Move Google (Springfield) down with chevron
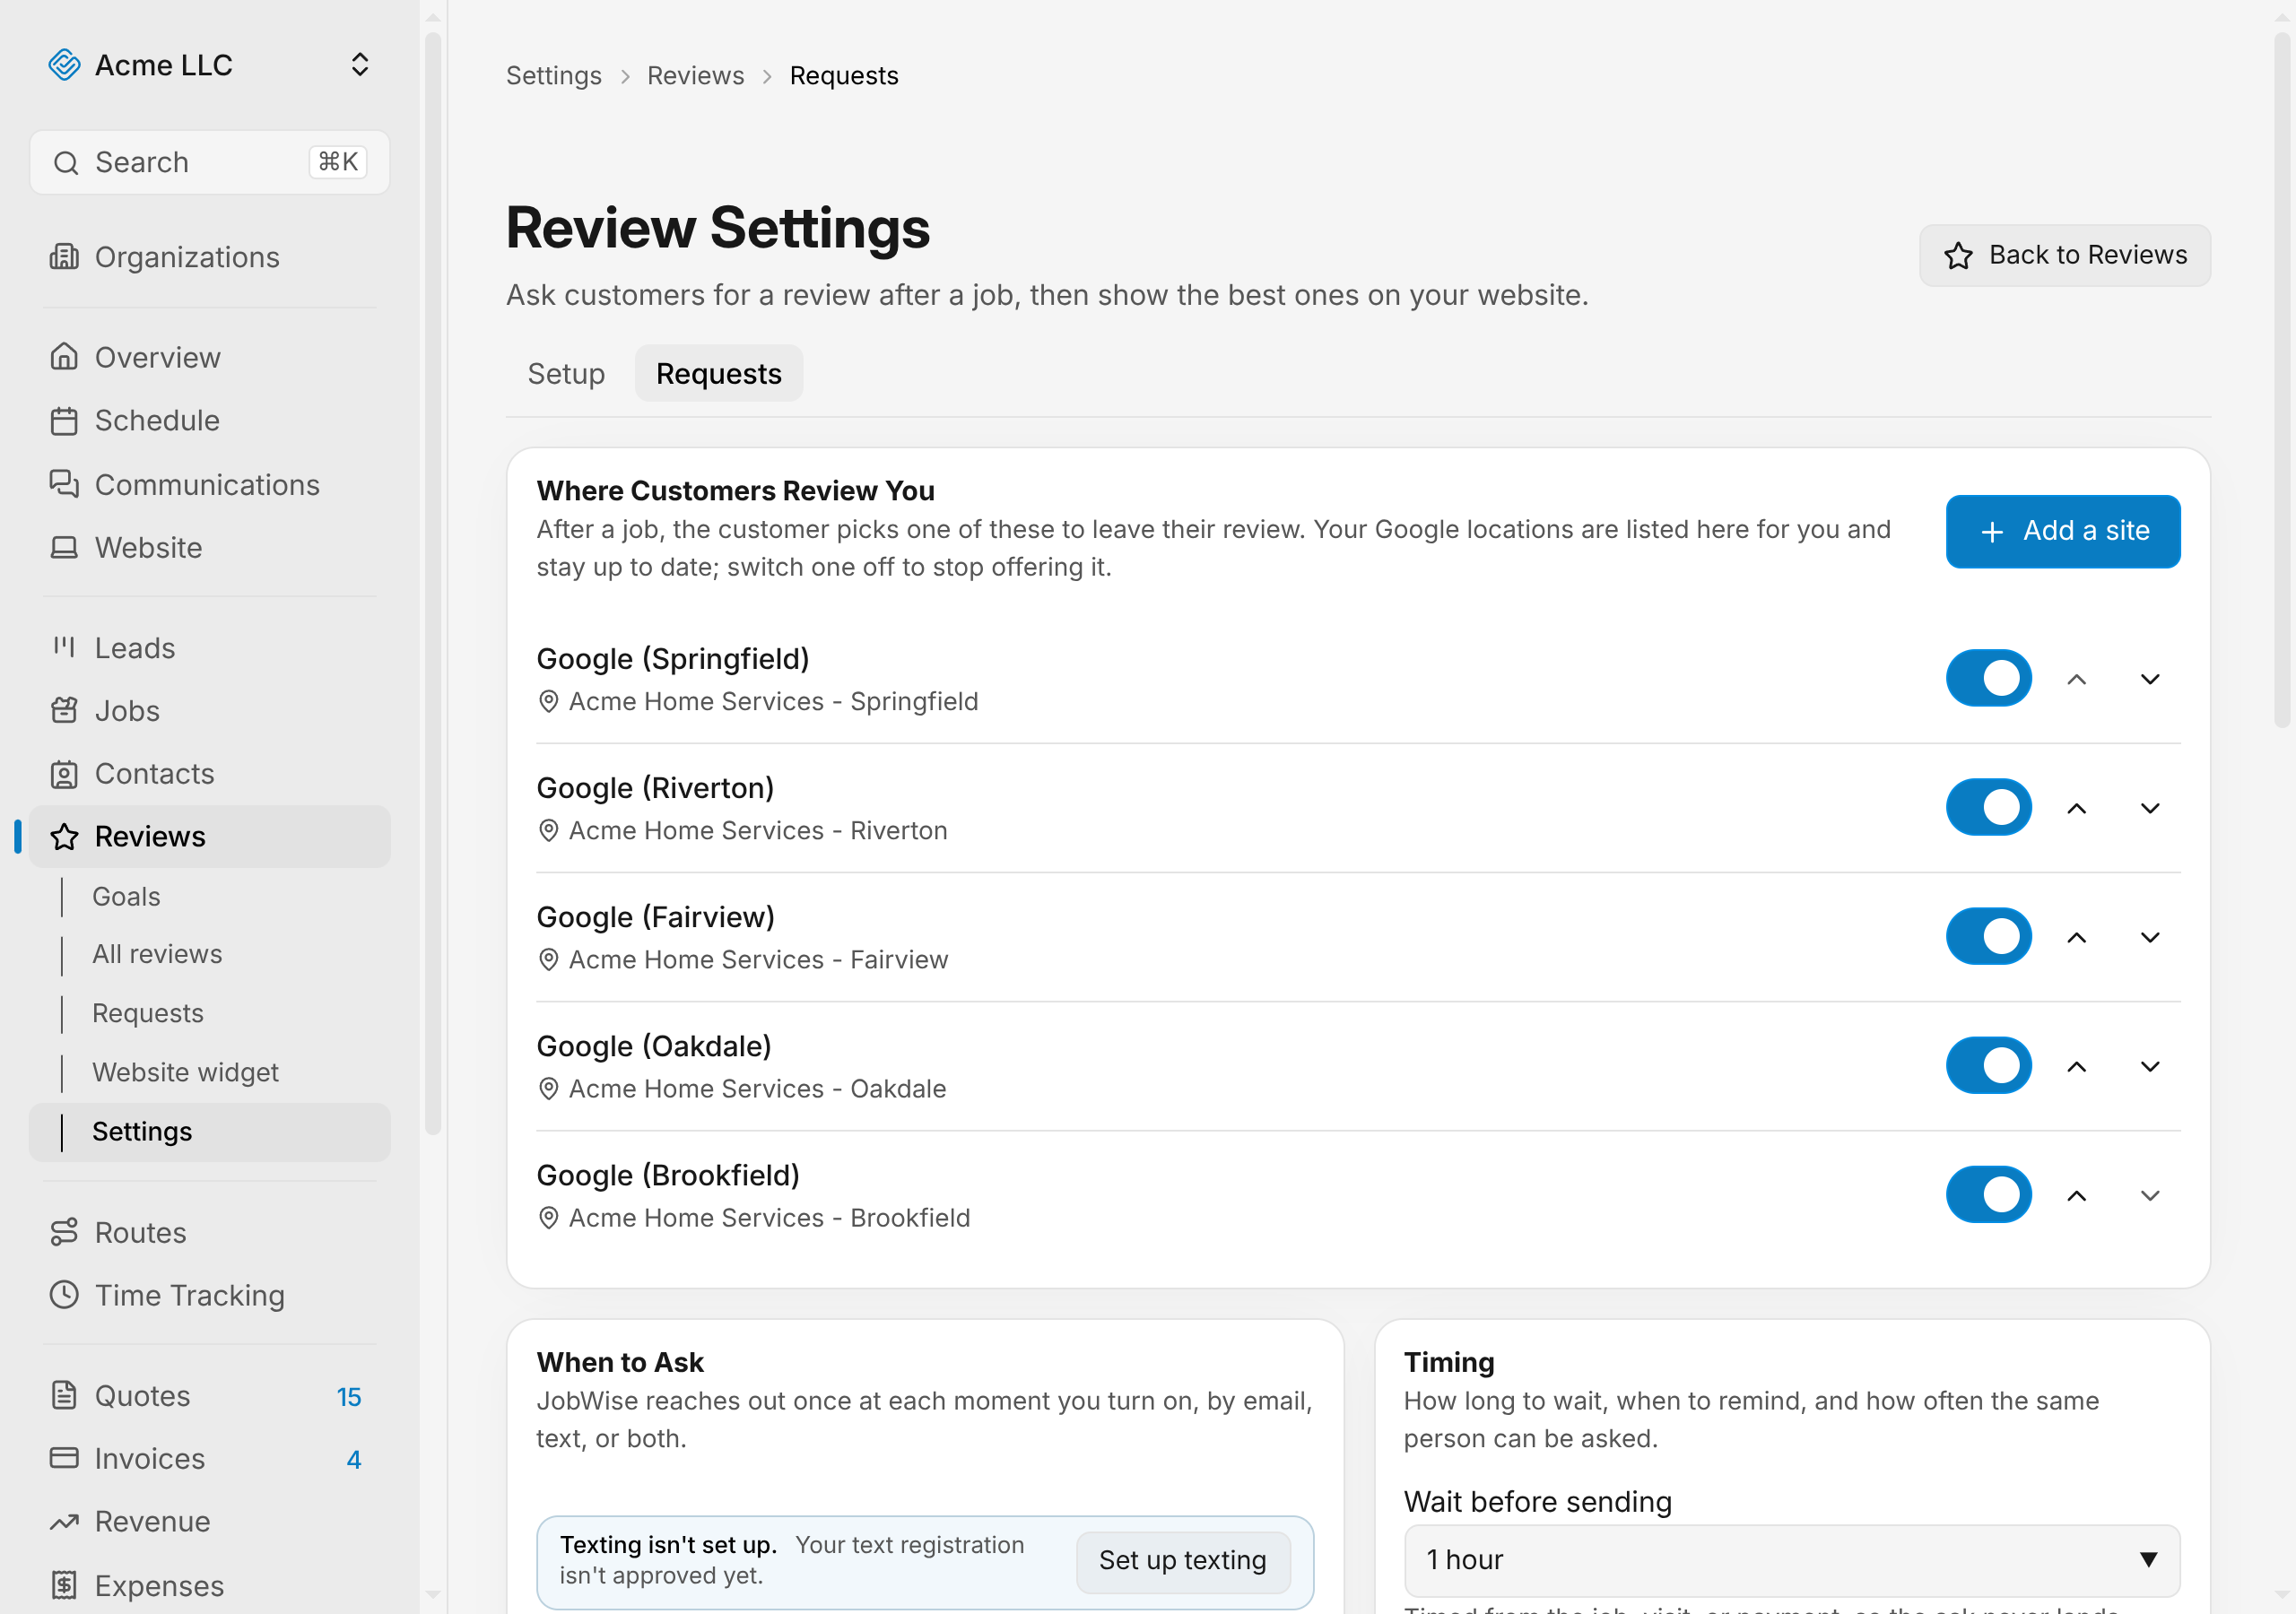The width and height of the screenshot is (2296, 1614). pos(2149,679)
